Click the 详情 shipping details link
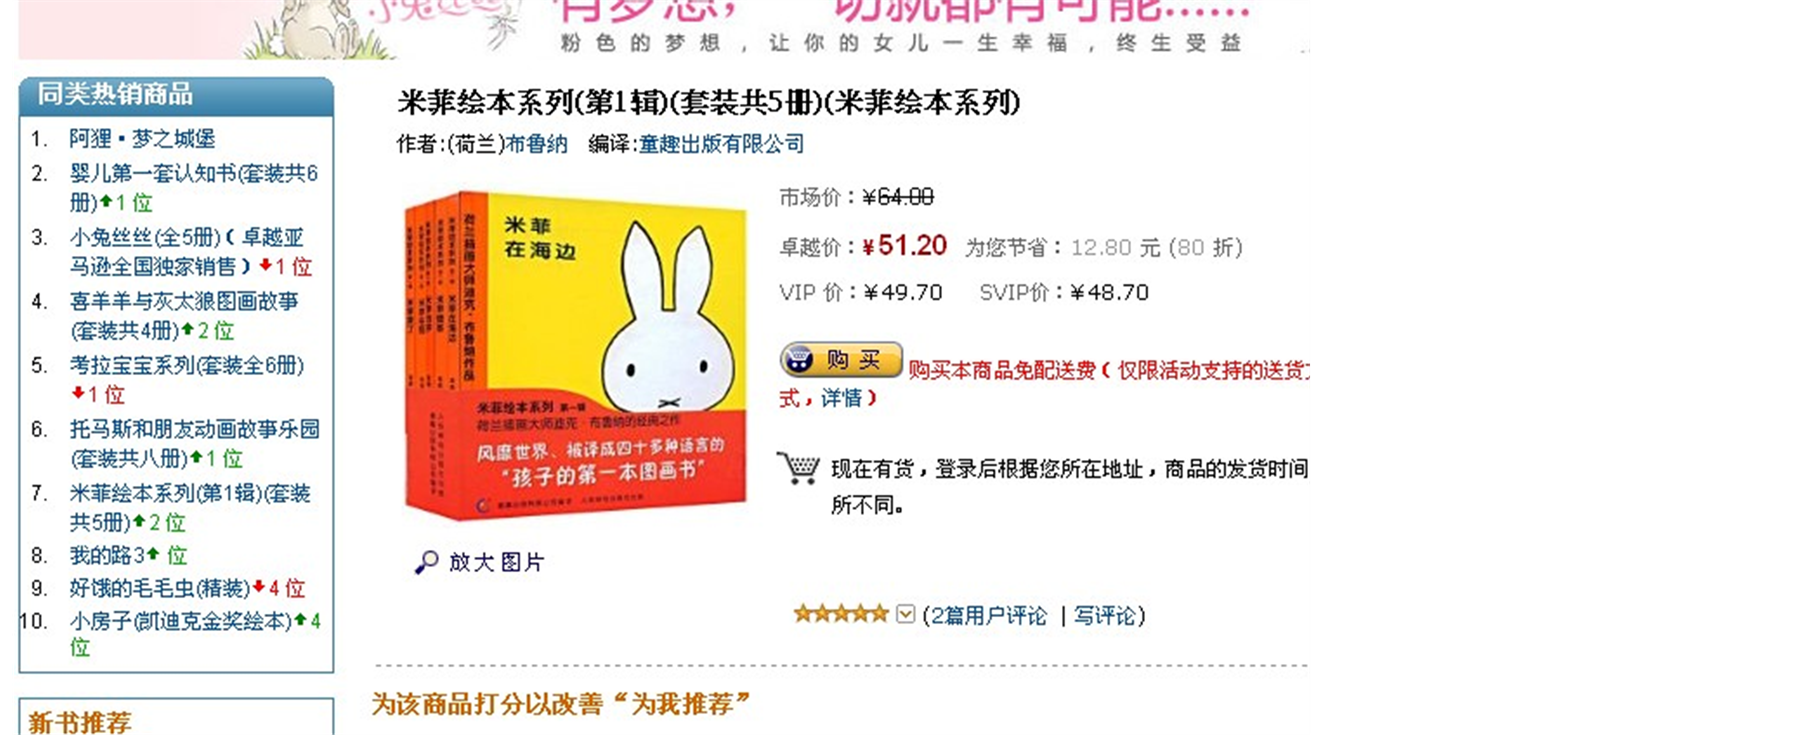Screen dimensions: 1805x735 pyautogui.click(x=841, y=398)
